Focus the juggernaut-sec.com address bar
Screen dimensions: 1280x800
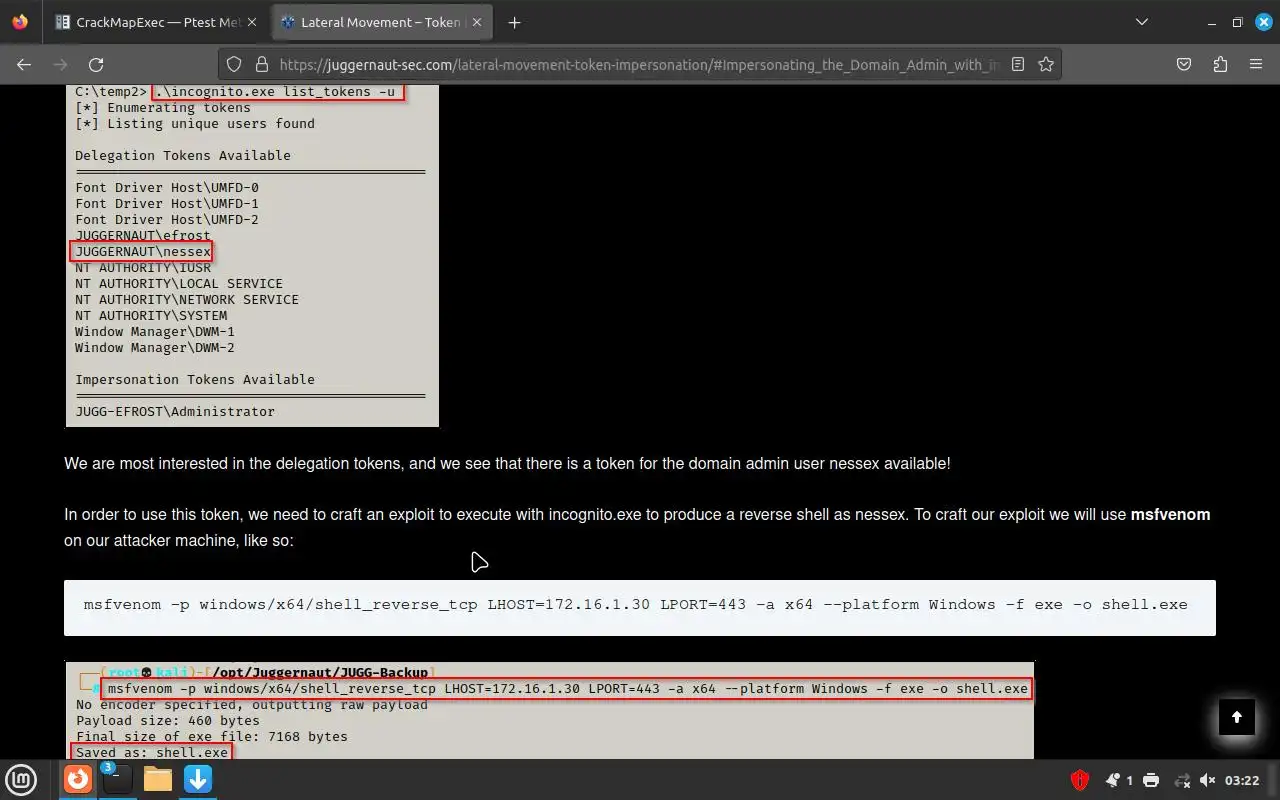pos(640,64)
